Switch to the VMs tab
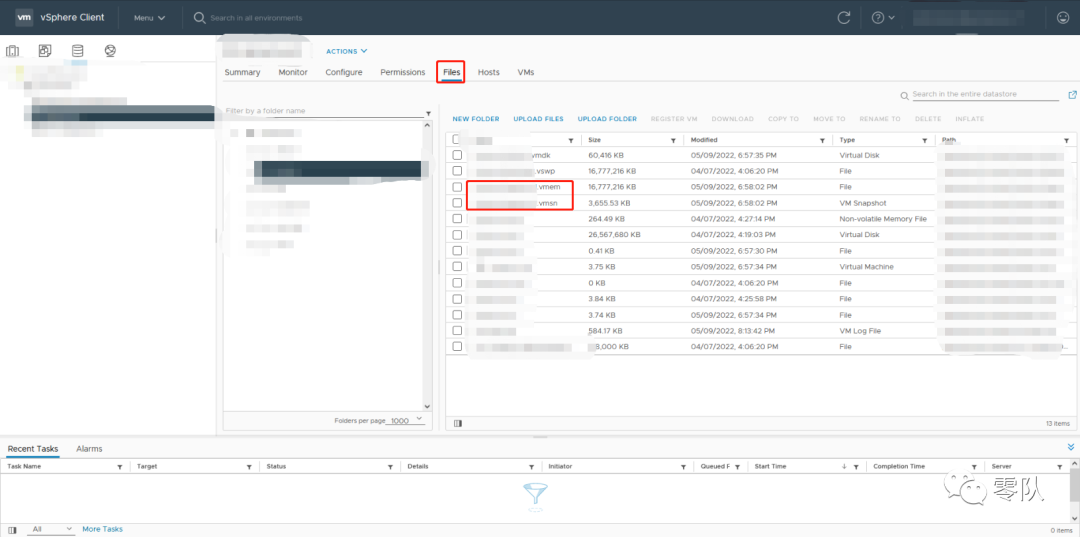 (x=526, y=72)
